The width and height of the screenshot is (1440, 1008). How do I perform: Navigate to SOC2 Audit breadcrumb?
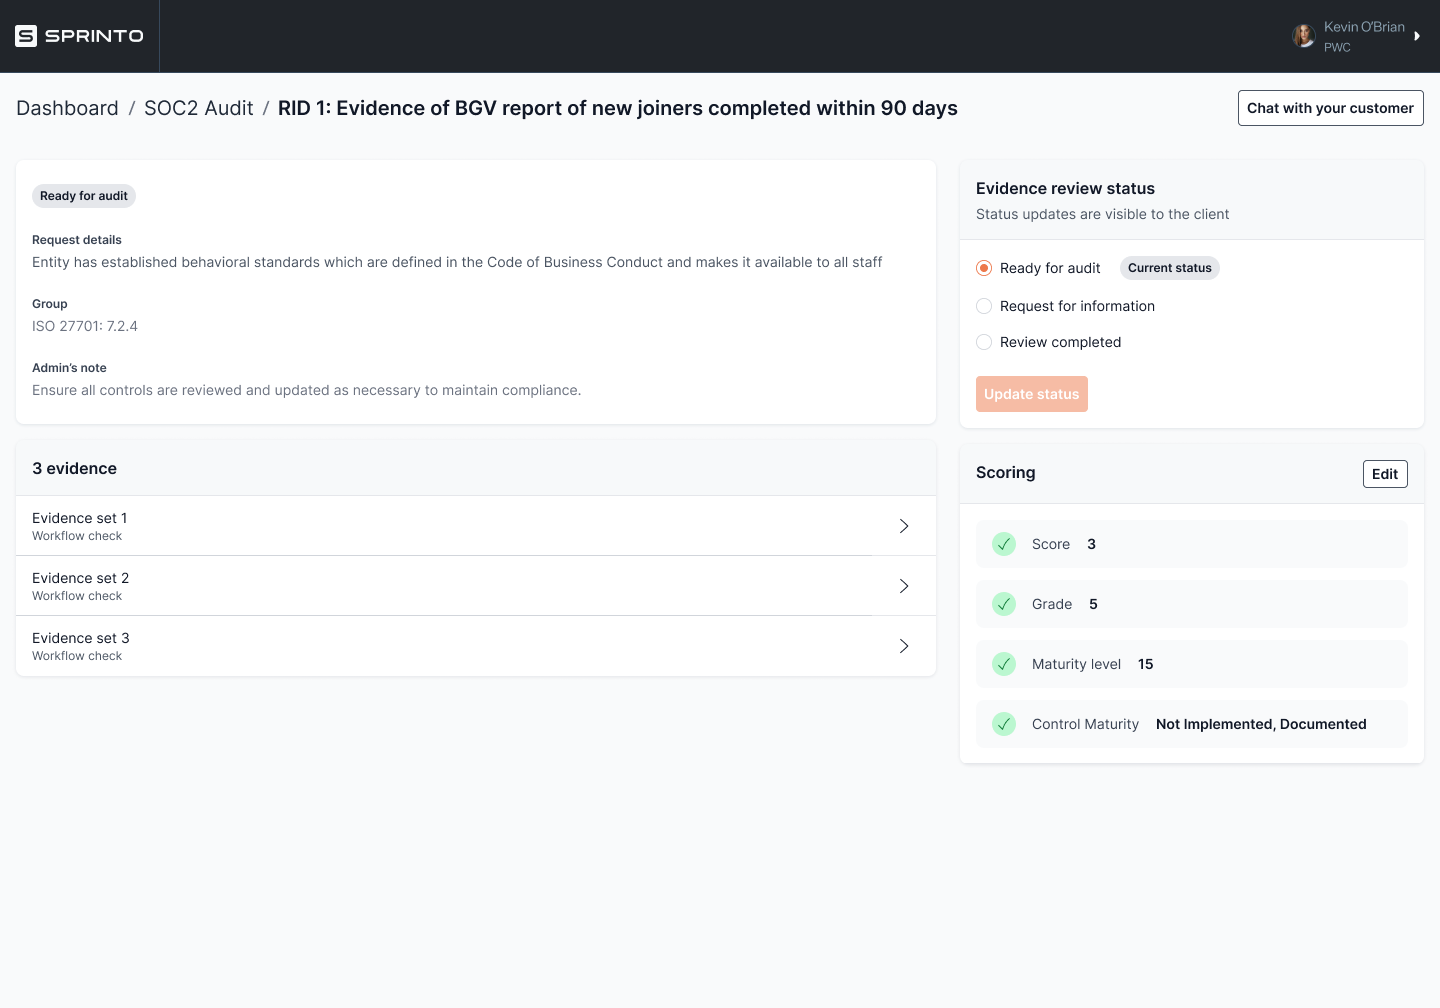coord(199,108)
